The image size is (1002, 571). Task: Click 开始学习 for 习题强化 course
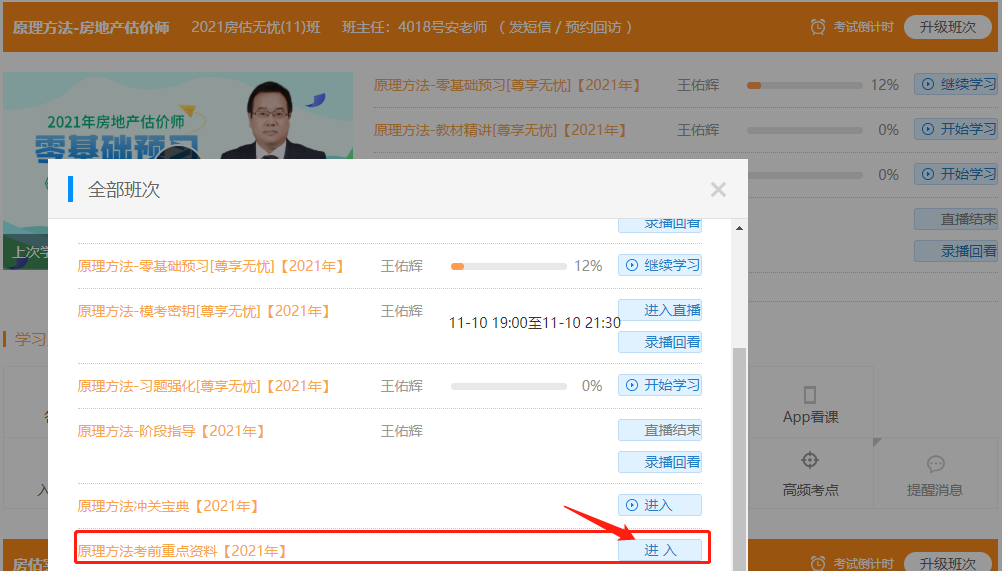[660, 385]
